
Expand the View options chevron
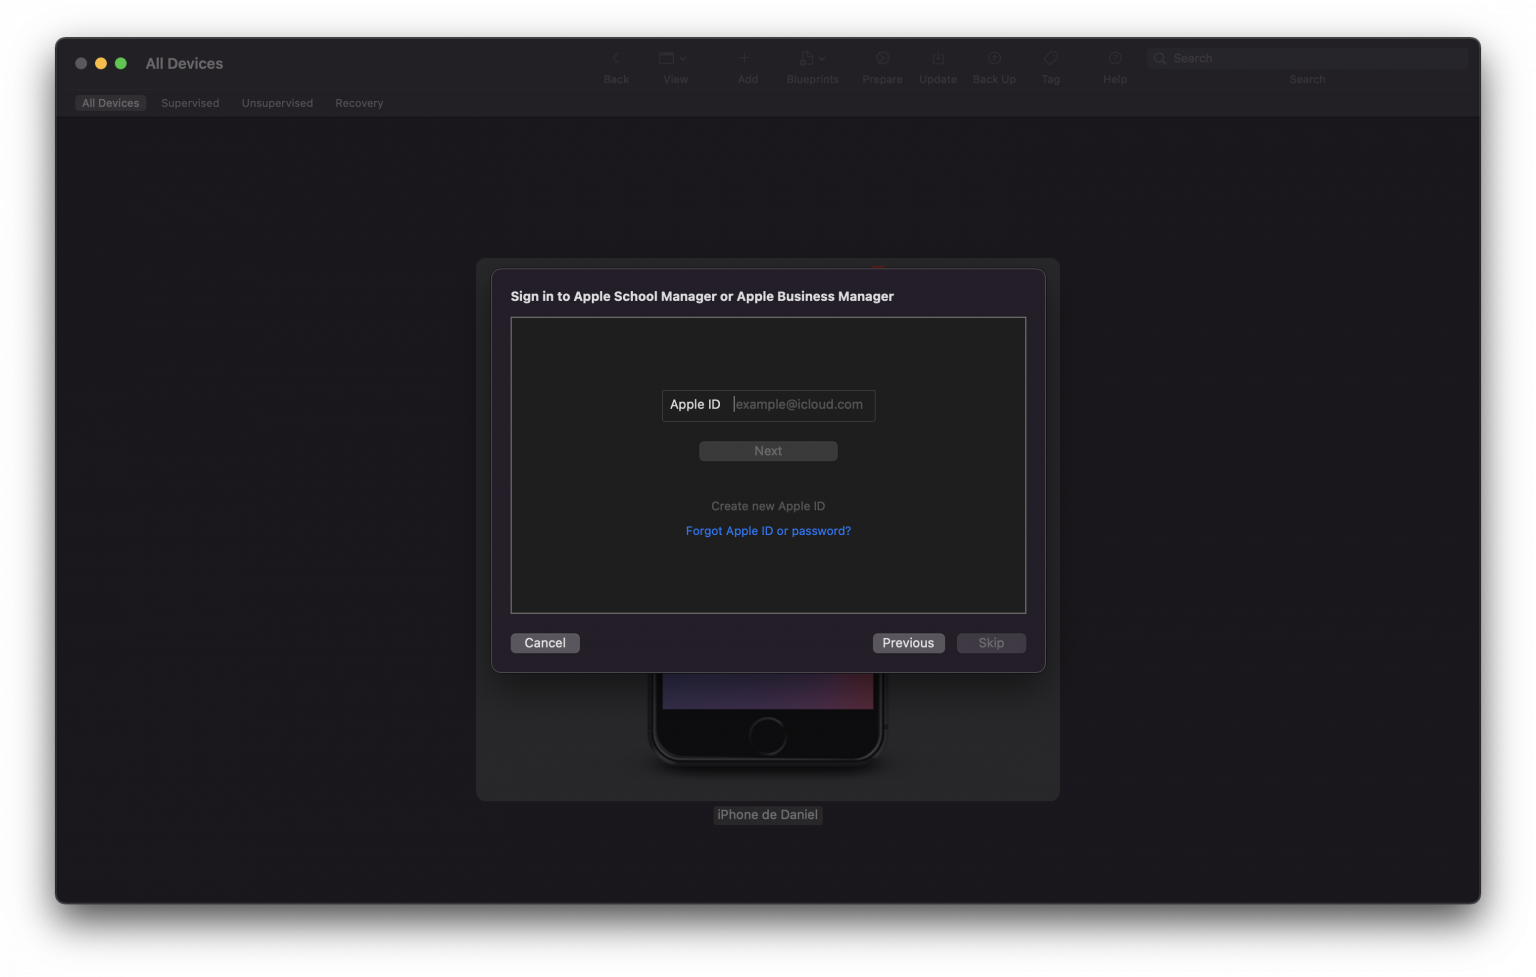click(684, 58)
